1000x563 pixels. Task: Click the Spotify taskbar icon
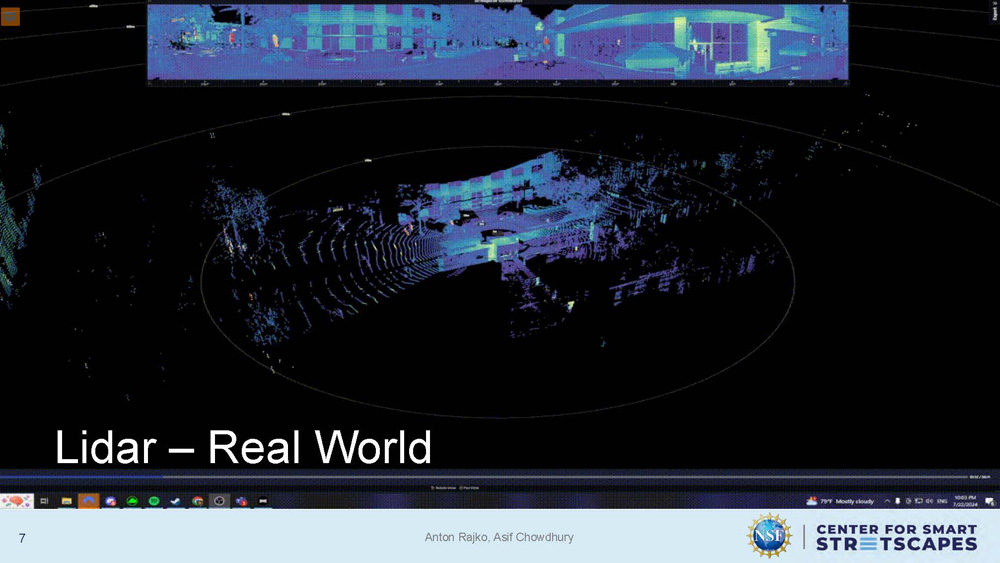(154, 501)
